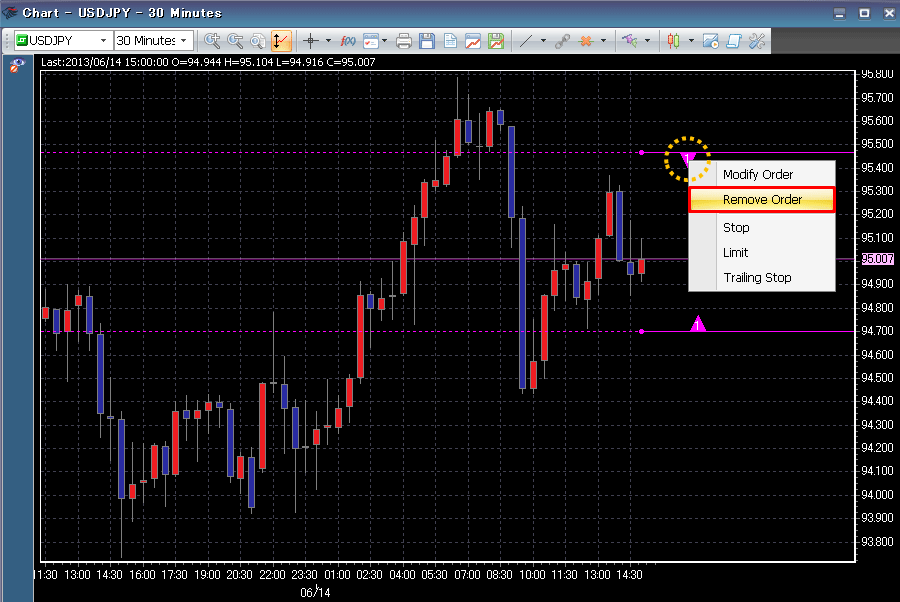This screenshot has height=602, width=900.
Task: Click the Last OHLC info line
Action: point(208,62)
